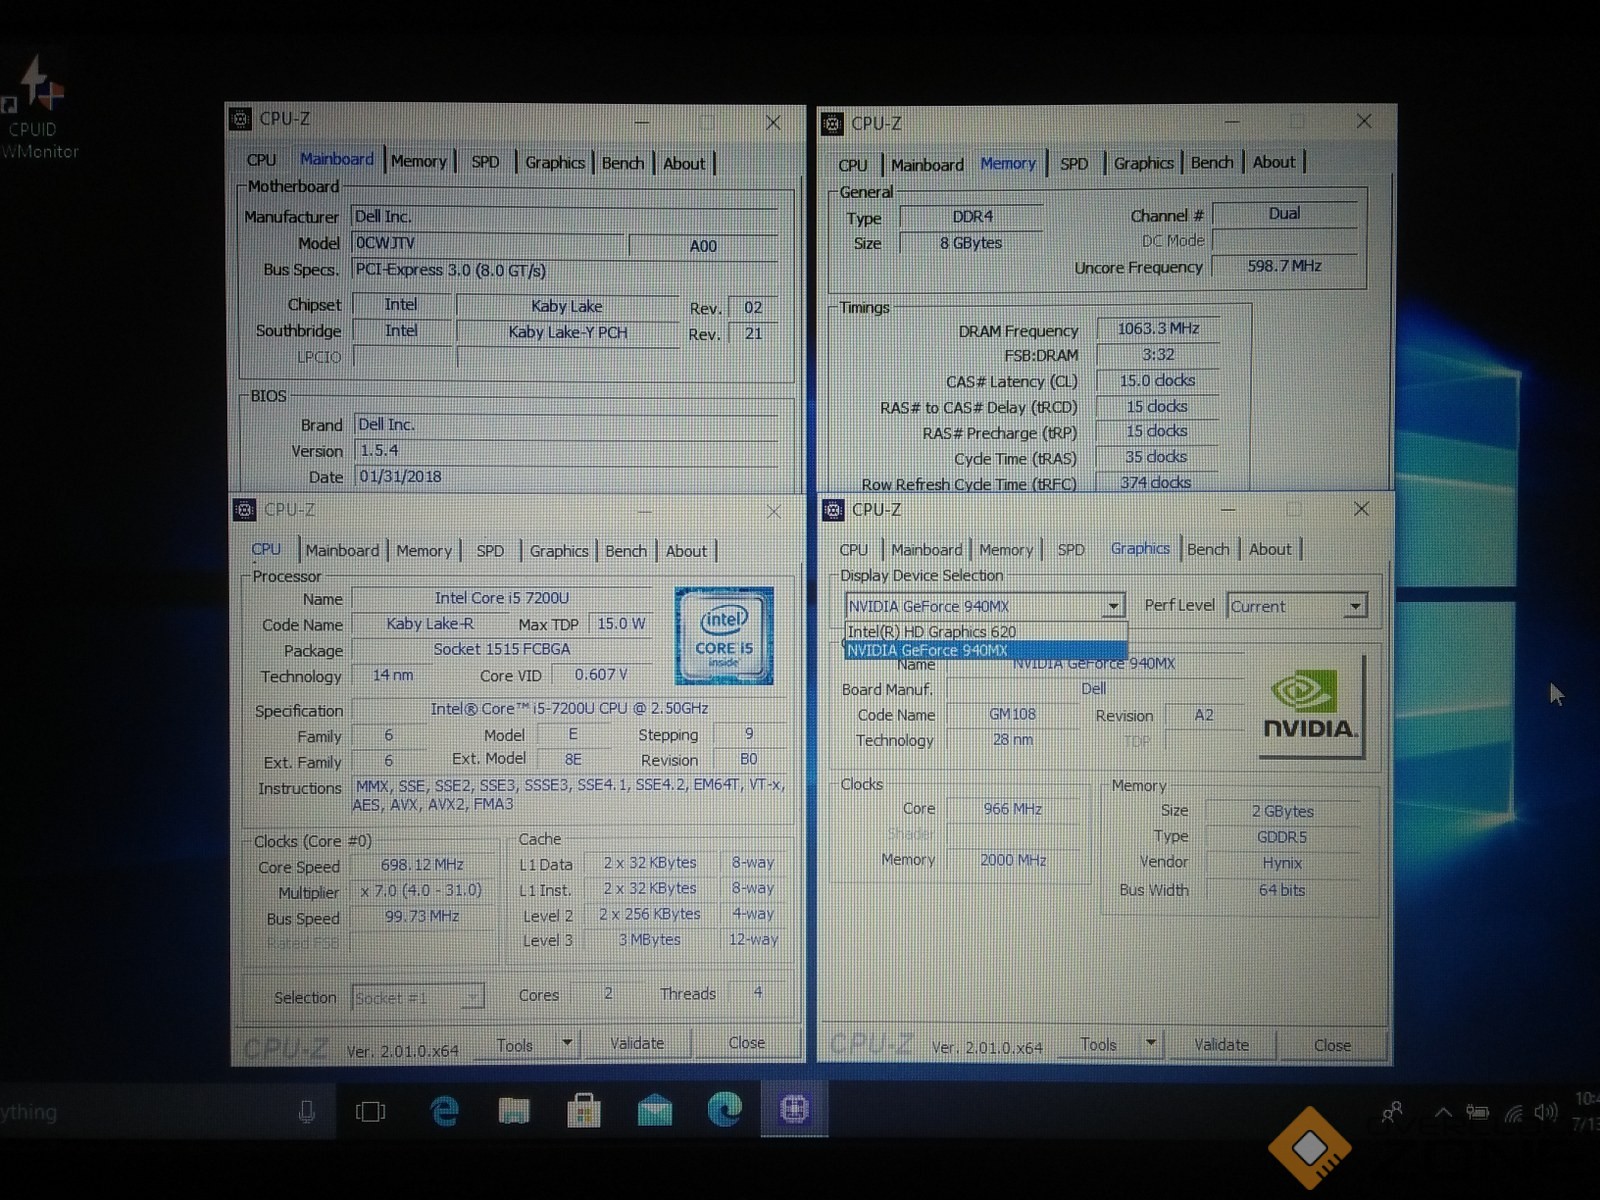Open Graphics tab in Mainboard window
The width and height of the screenshot is (1600, 1200).
555,162
